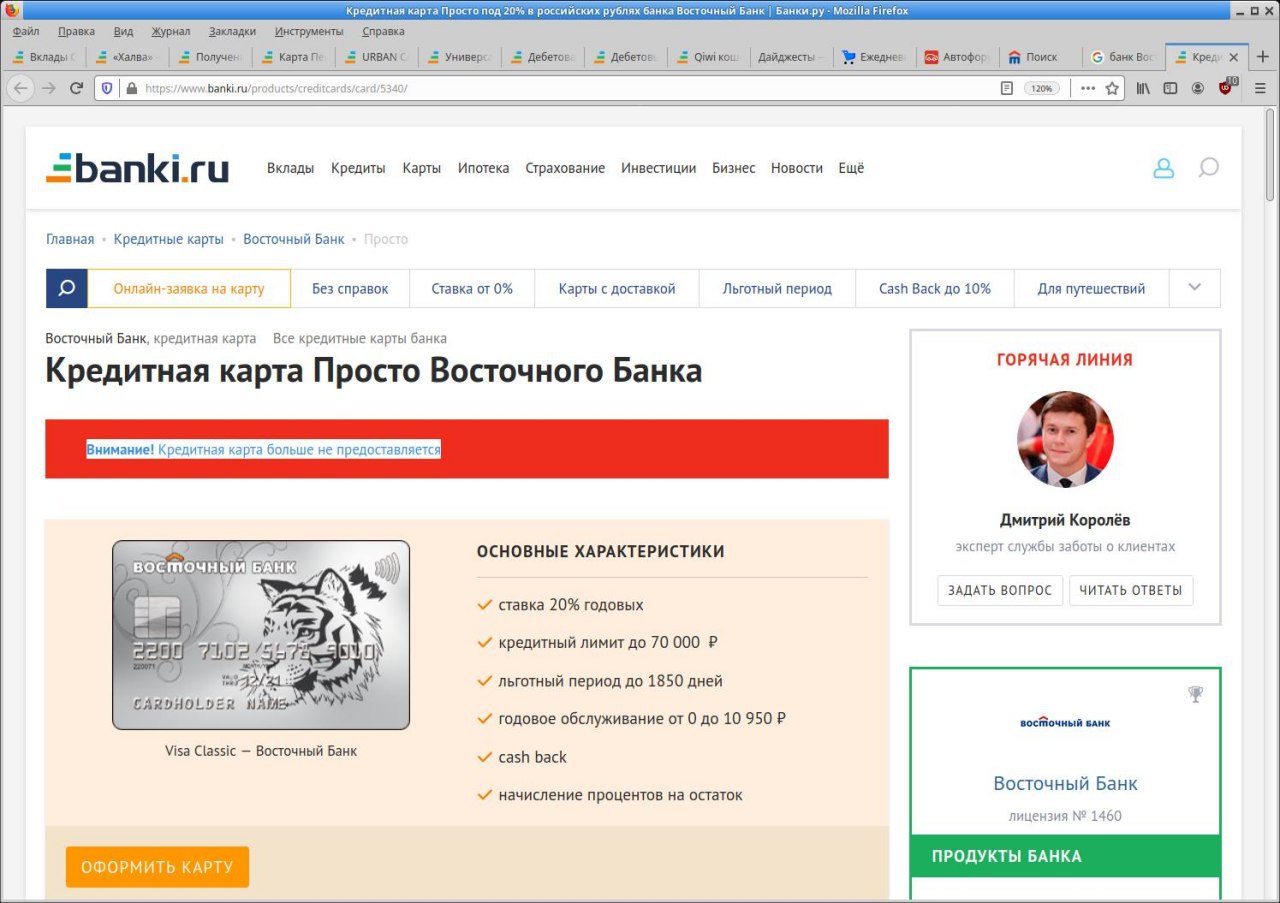This screenshot has height=903, width=1280.
Task: Select the Онлайн-заявка на карту filter
Action: coord(189,288)
